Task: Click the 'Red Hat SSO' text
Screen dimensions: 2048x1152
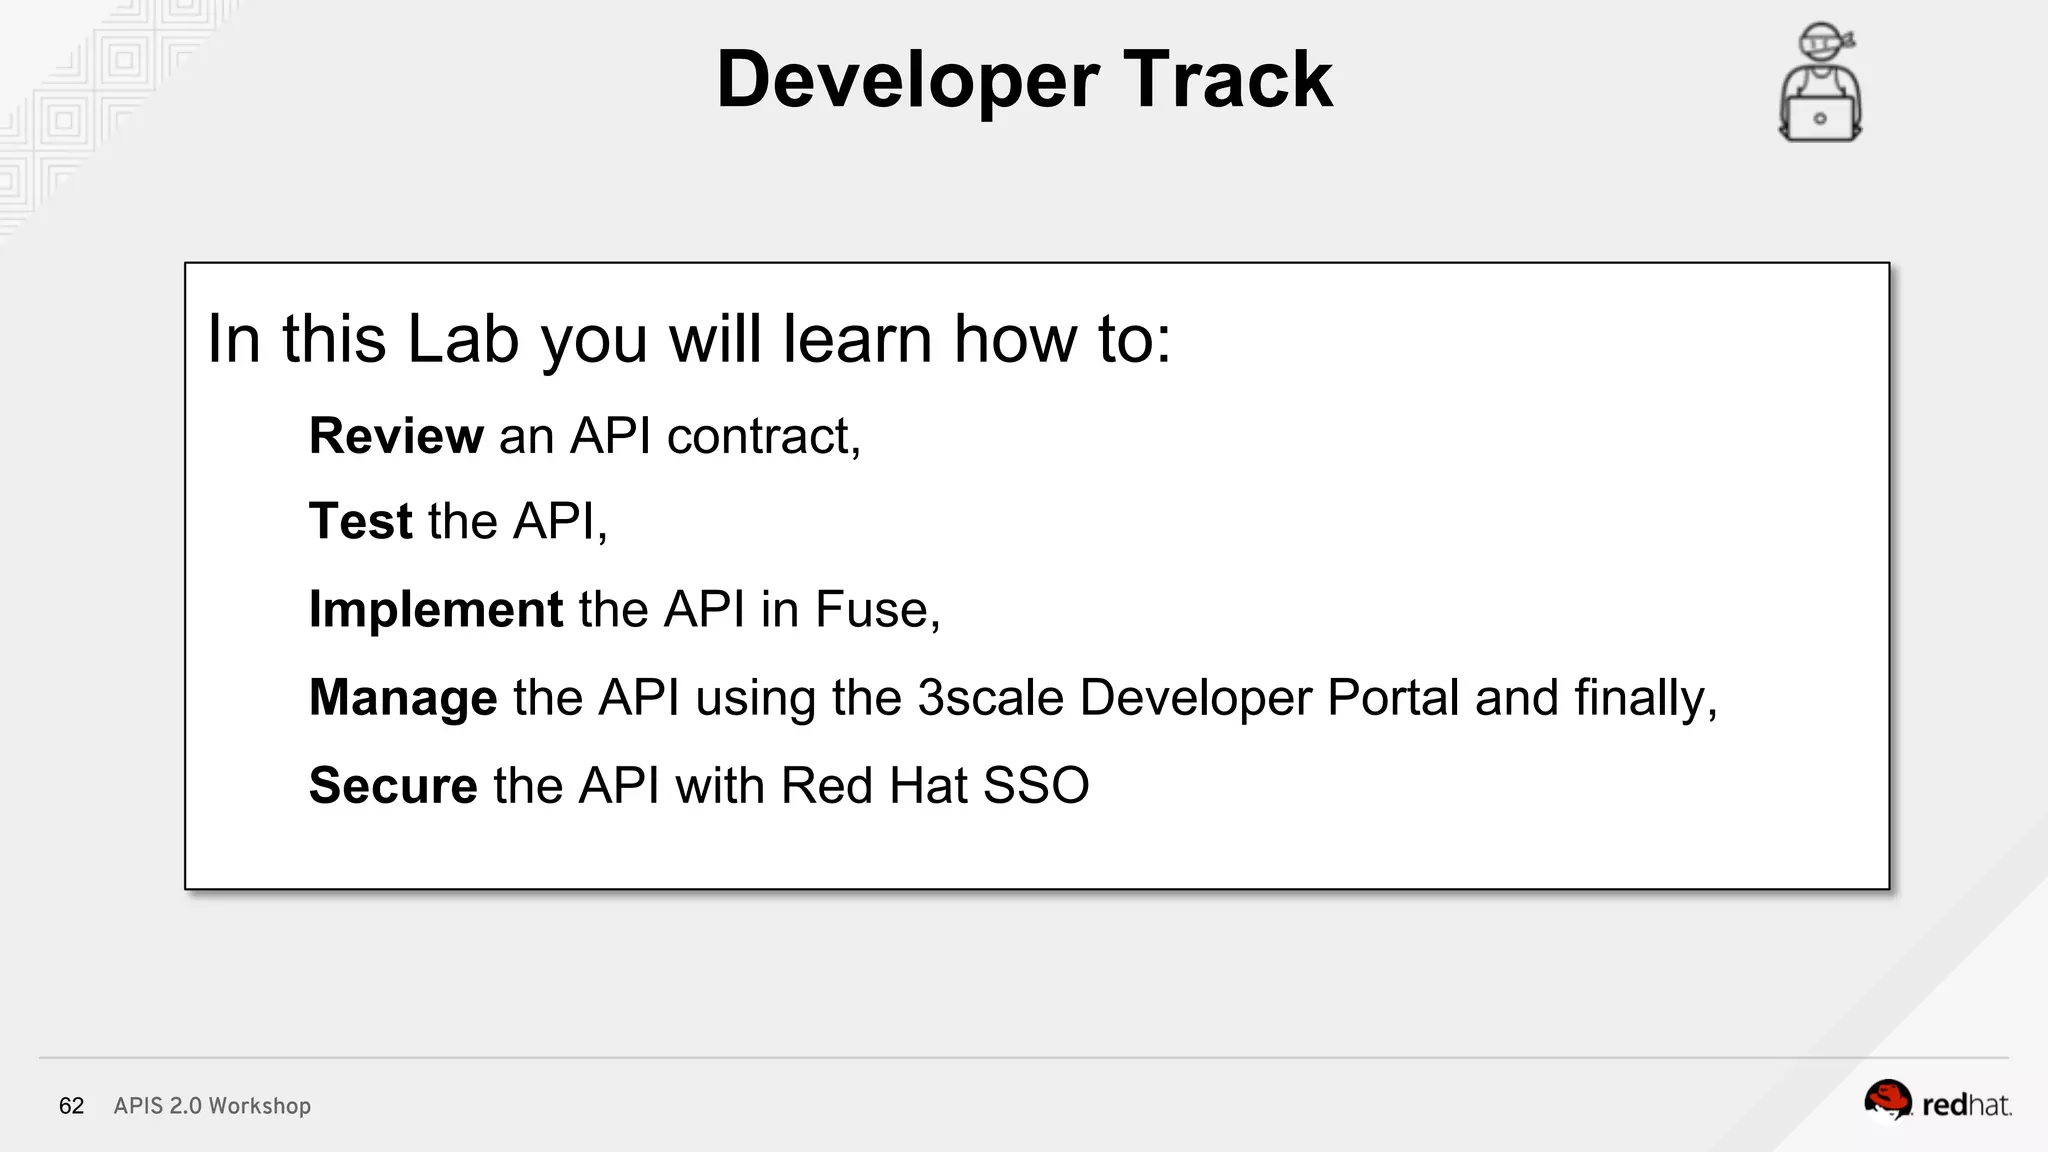Action: click(x=934, y=785)
